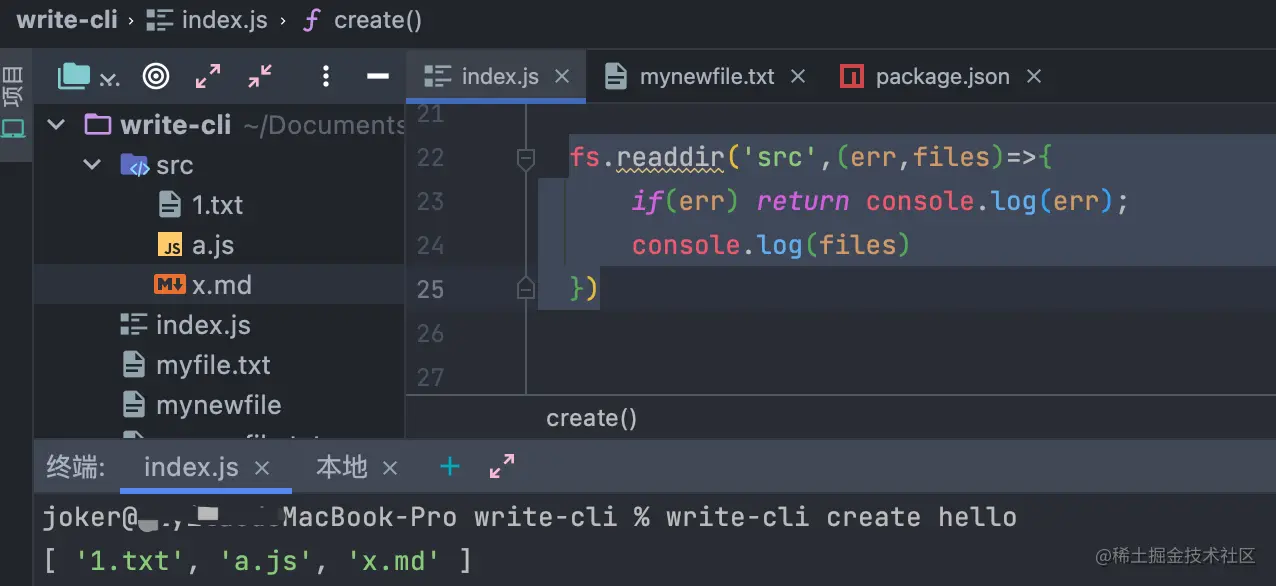Image resolution: width=1276 pixels, height=586 pixels.
Task: Open index.js in the project tree
Action: coord(203,325)
